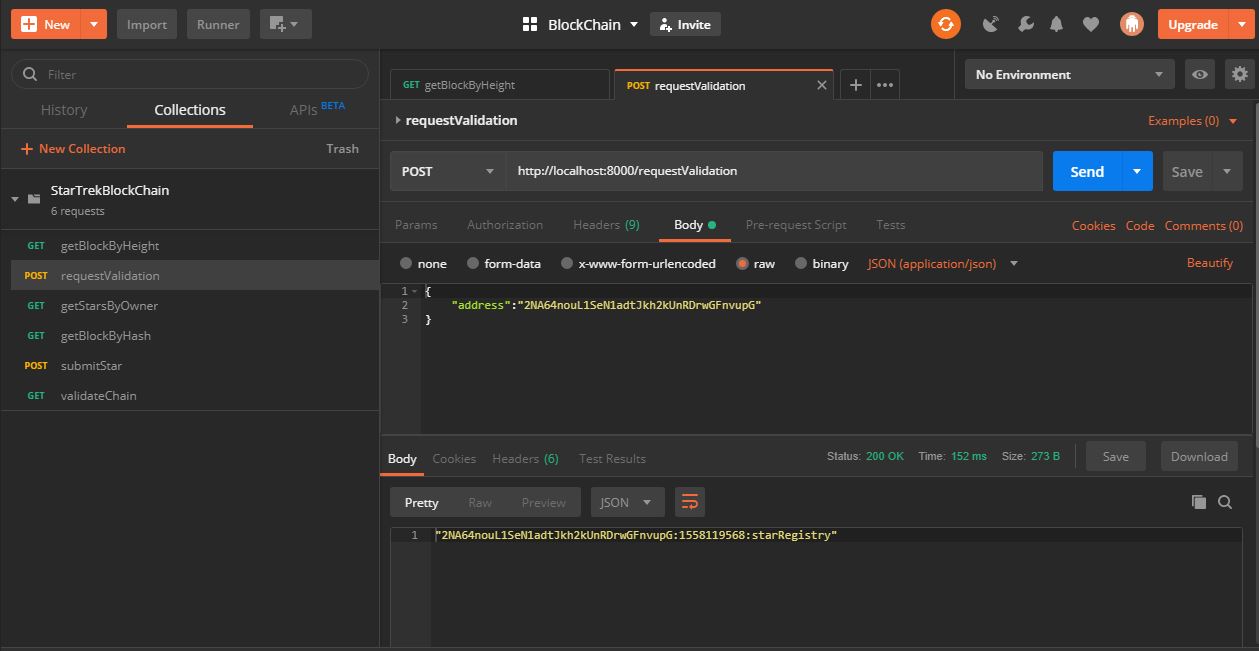Viewport: 1259px width, 651px height.
Task: Click the request URL input field
Action: [x=774, y=171]
